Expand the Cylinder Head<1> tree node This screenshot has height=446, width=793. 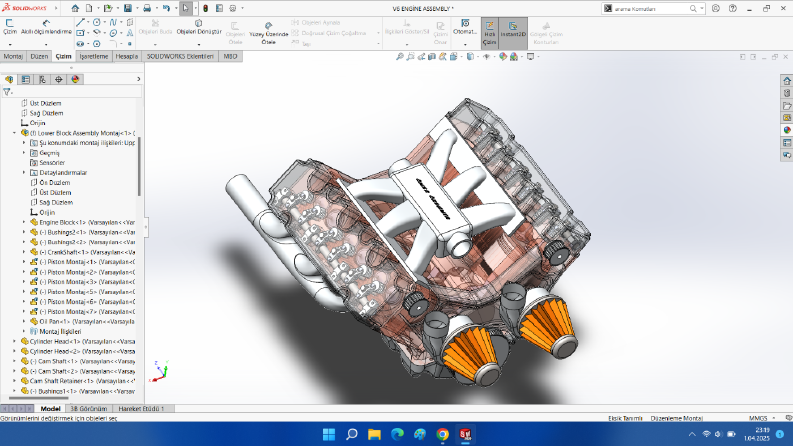click(14, 341)
